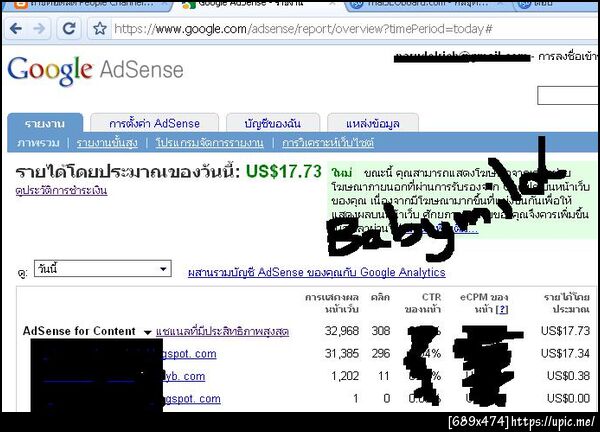Click the 296 clicks cell
Viewport: 600px width, 432px height.
pos(381,353)
